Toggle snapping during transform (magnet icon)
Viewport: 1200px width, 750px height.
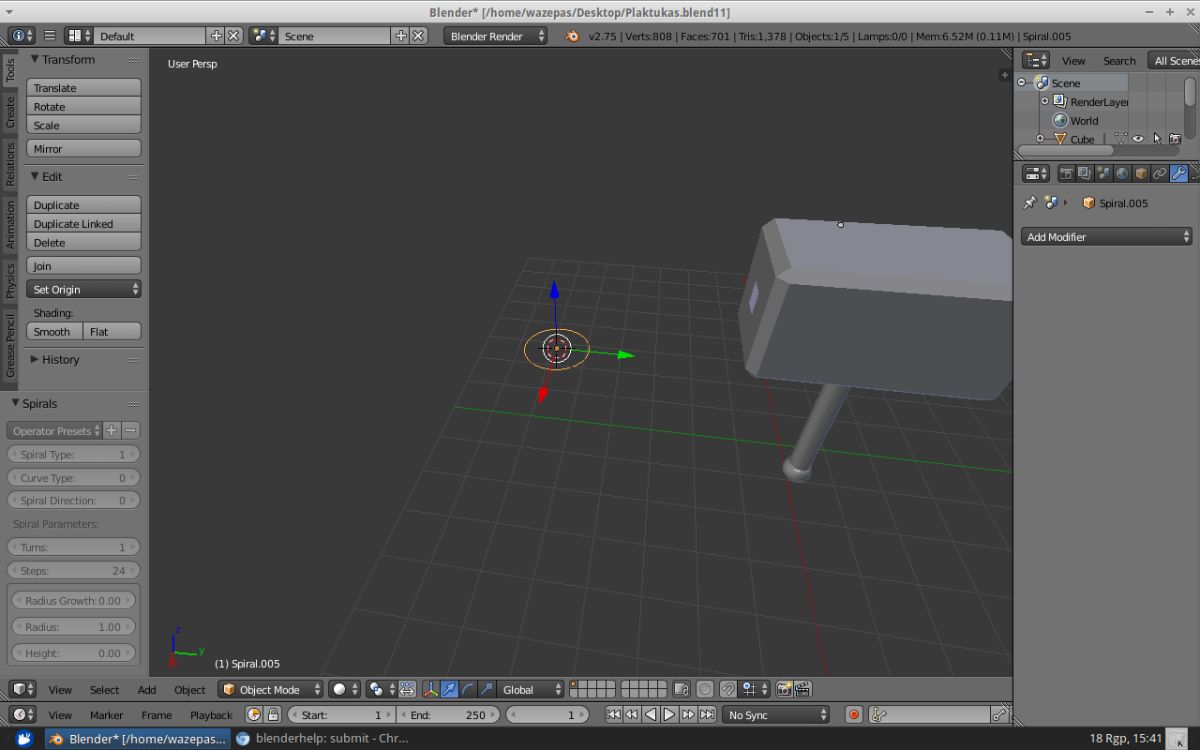(x=728, y=689)
